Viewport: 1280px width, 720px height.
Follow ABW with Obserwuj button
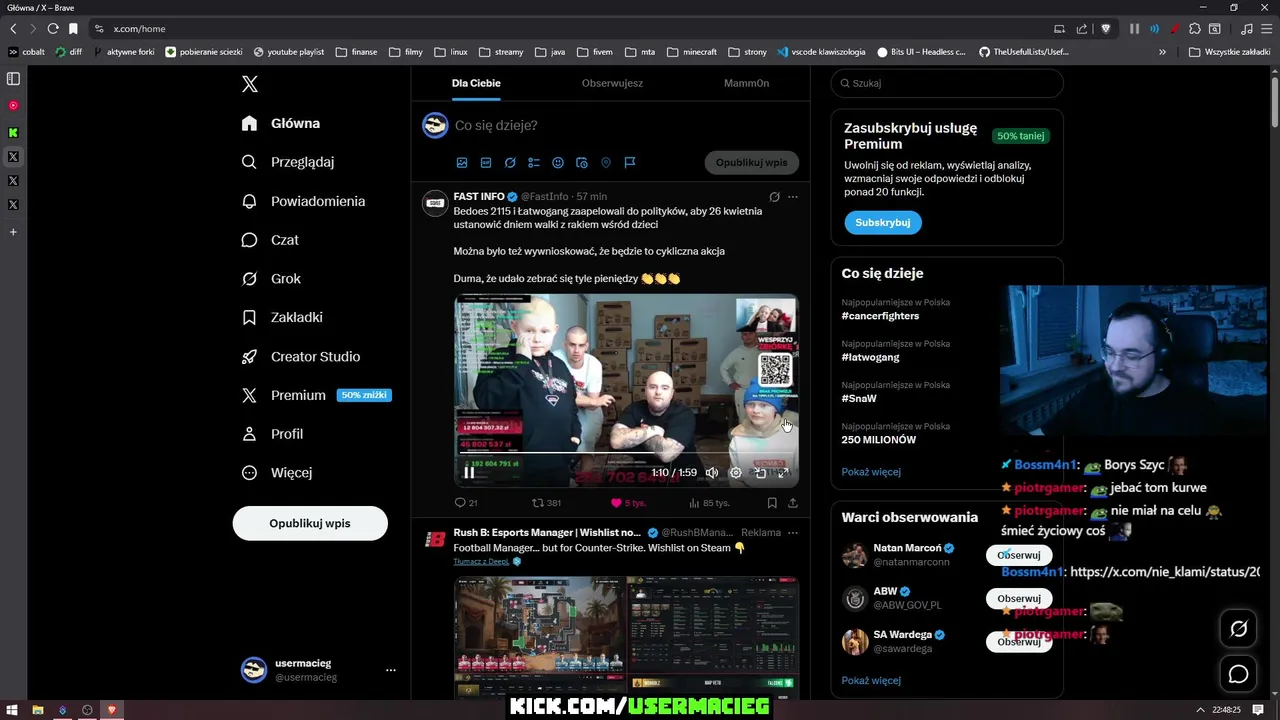coord(1019,598)
